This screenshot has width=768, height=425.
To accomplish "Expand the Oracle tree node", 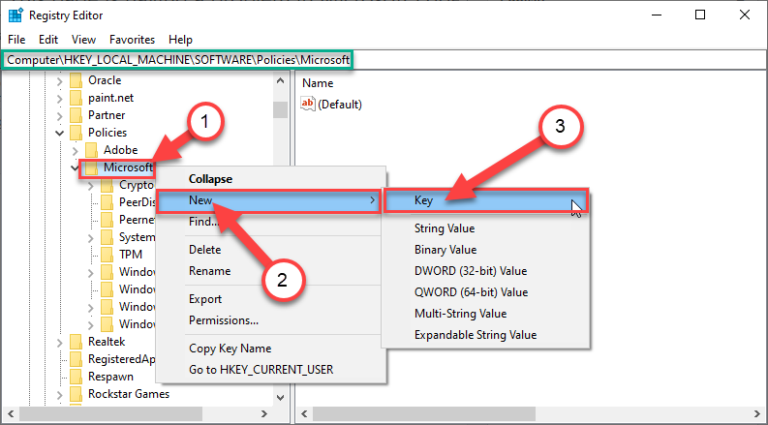I will (x=60, y=80).
